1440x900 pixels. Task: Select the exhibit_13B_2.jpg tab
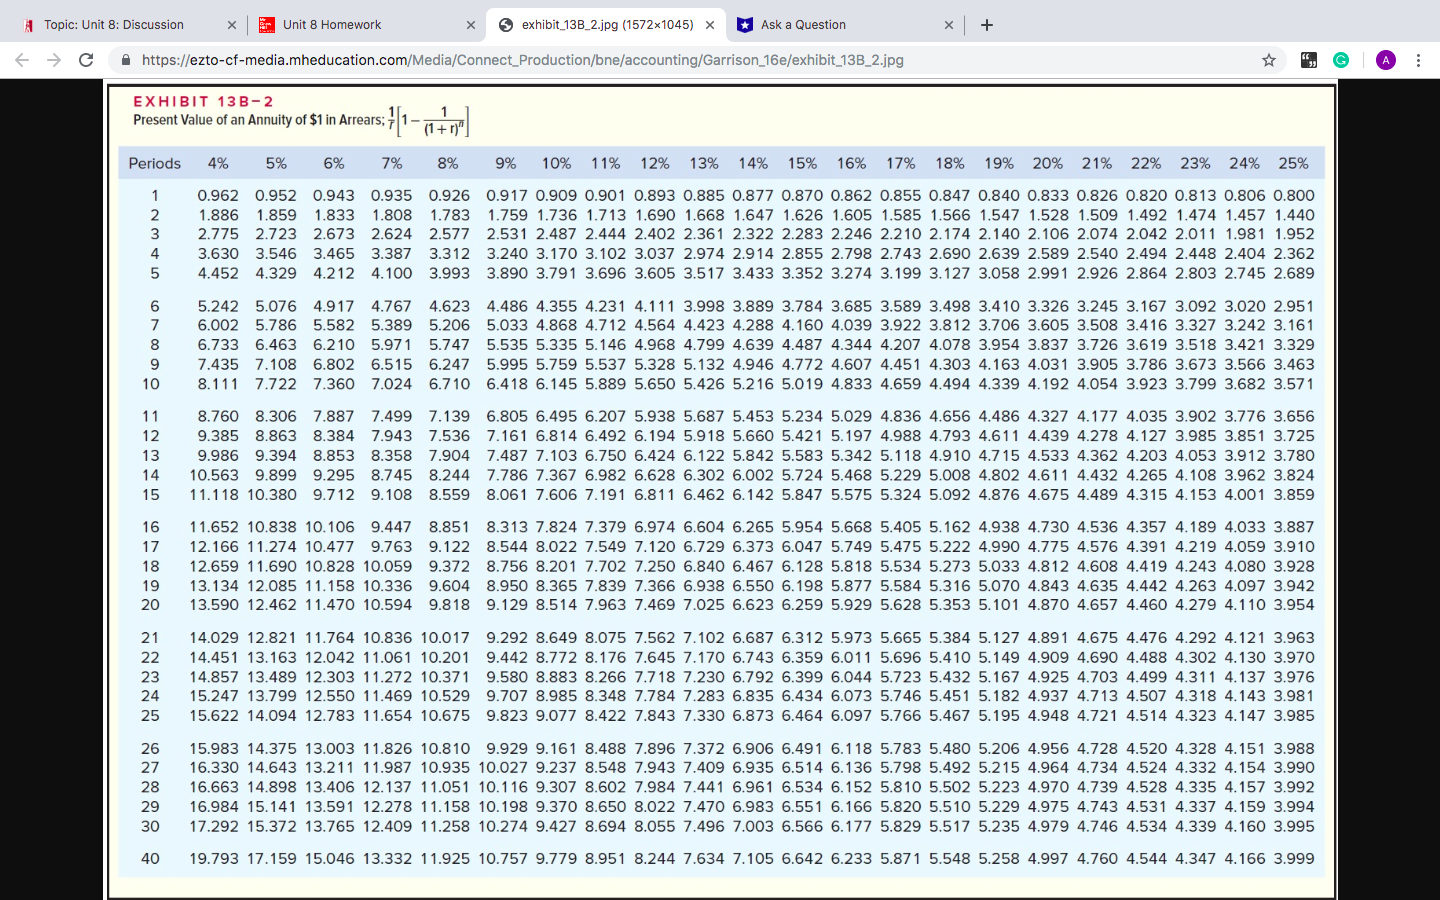[x=607, y=25]
